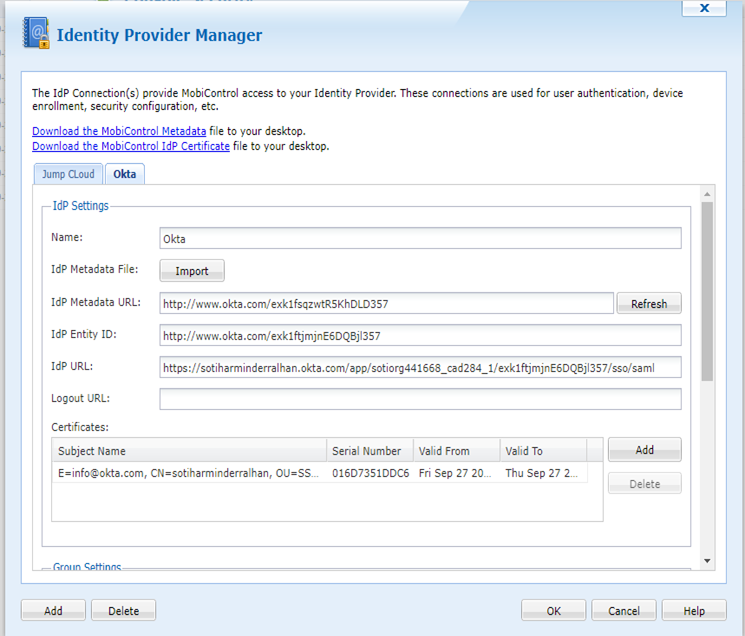
Task: Select the Okta tab
Action: point(125,174)
